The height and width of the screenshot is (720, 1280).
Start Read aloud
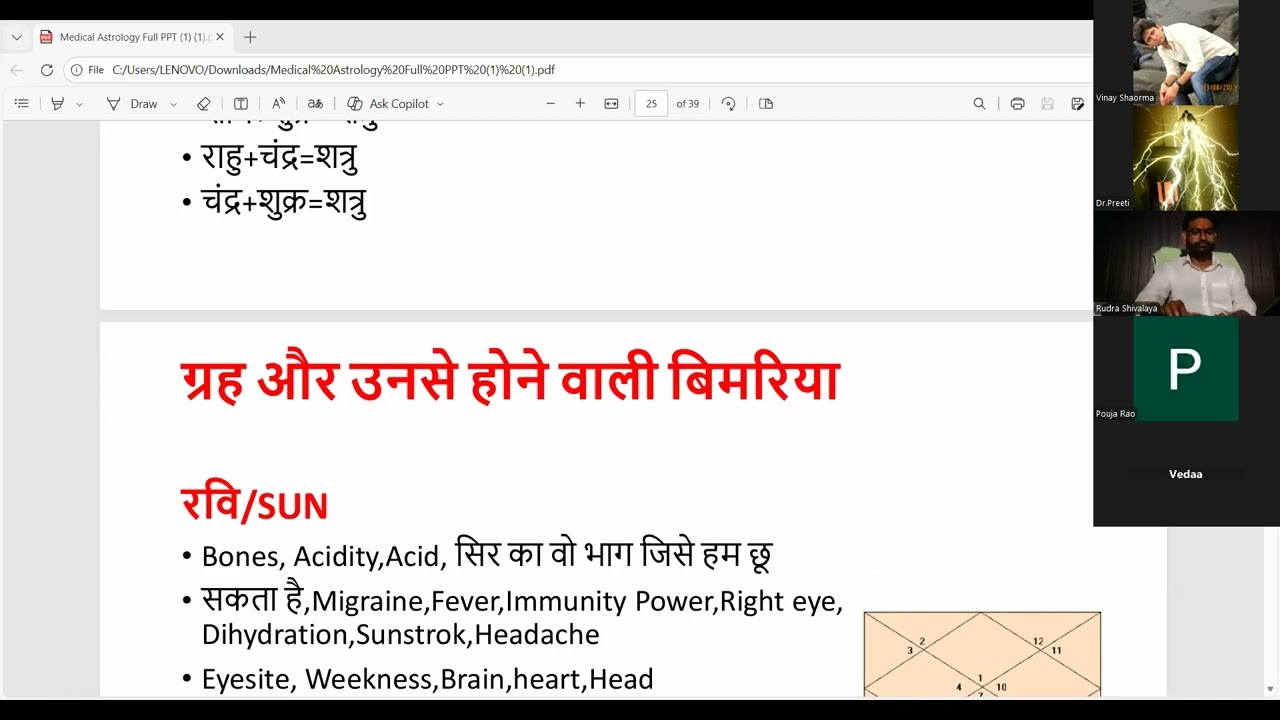pos(278,104)
